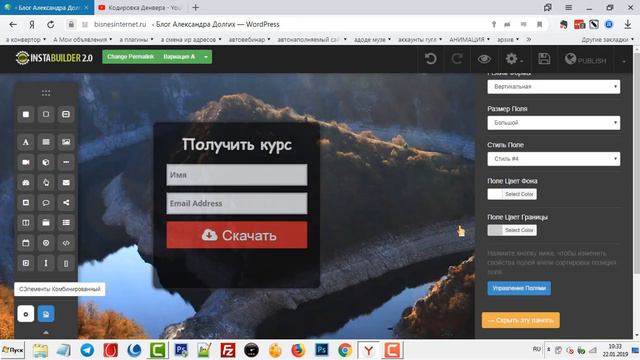
Task: Switch to the YouTube Кодировка Денвера tab
Action: click(140, 7)
